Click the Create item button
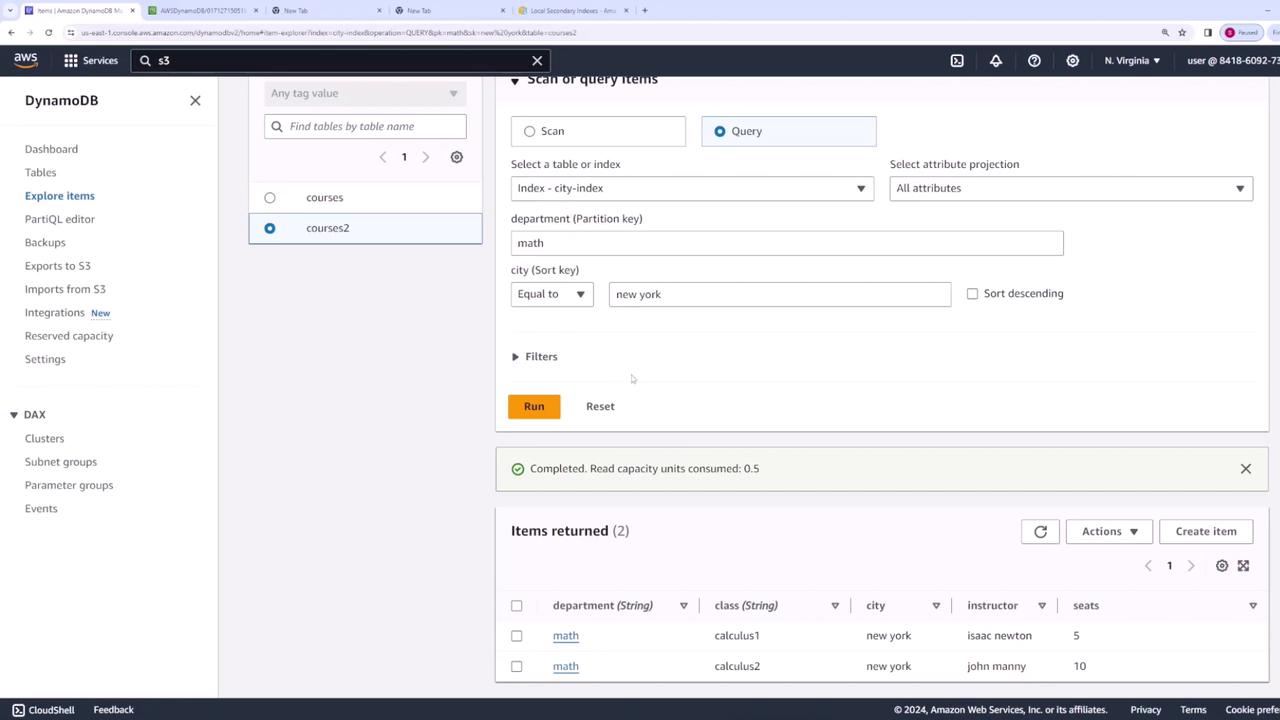Viewport: 1280px width, 720px height. click(x=1206, y=531)
